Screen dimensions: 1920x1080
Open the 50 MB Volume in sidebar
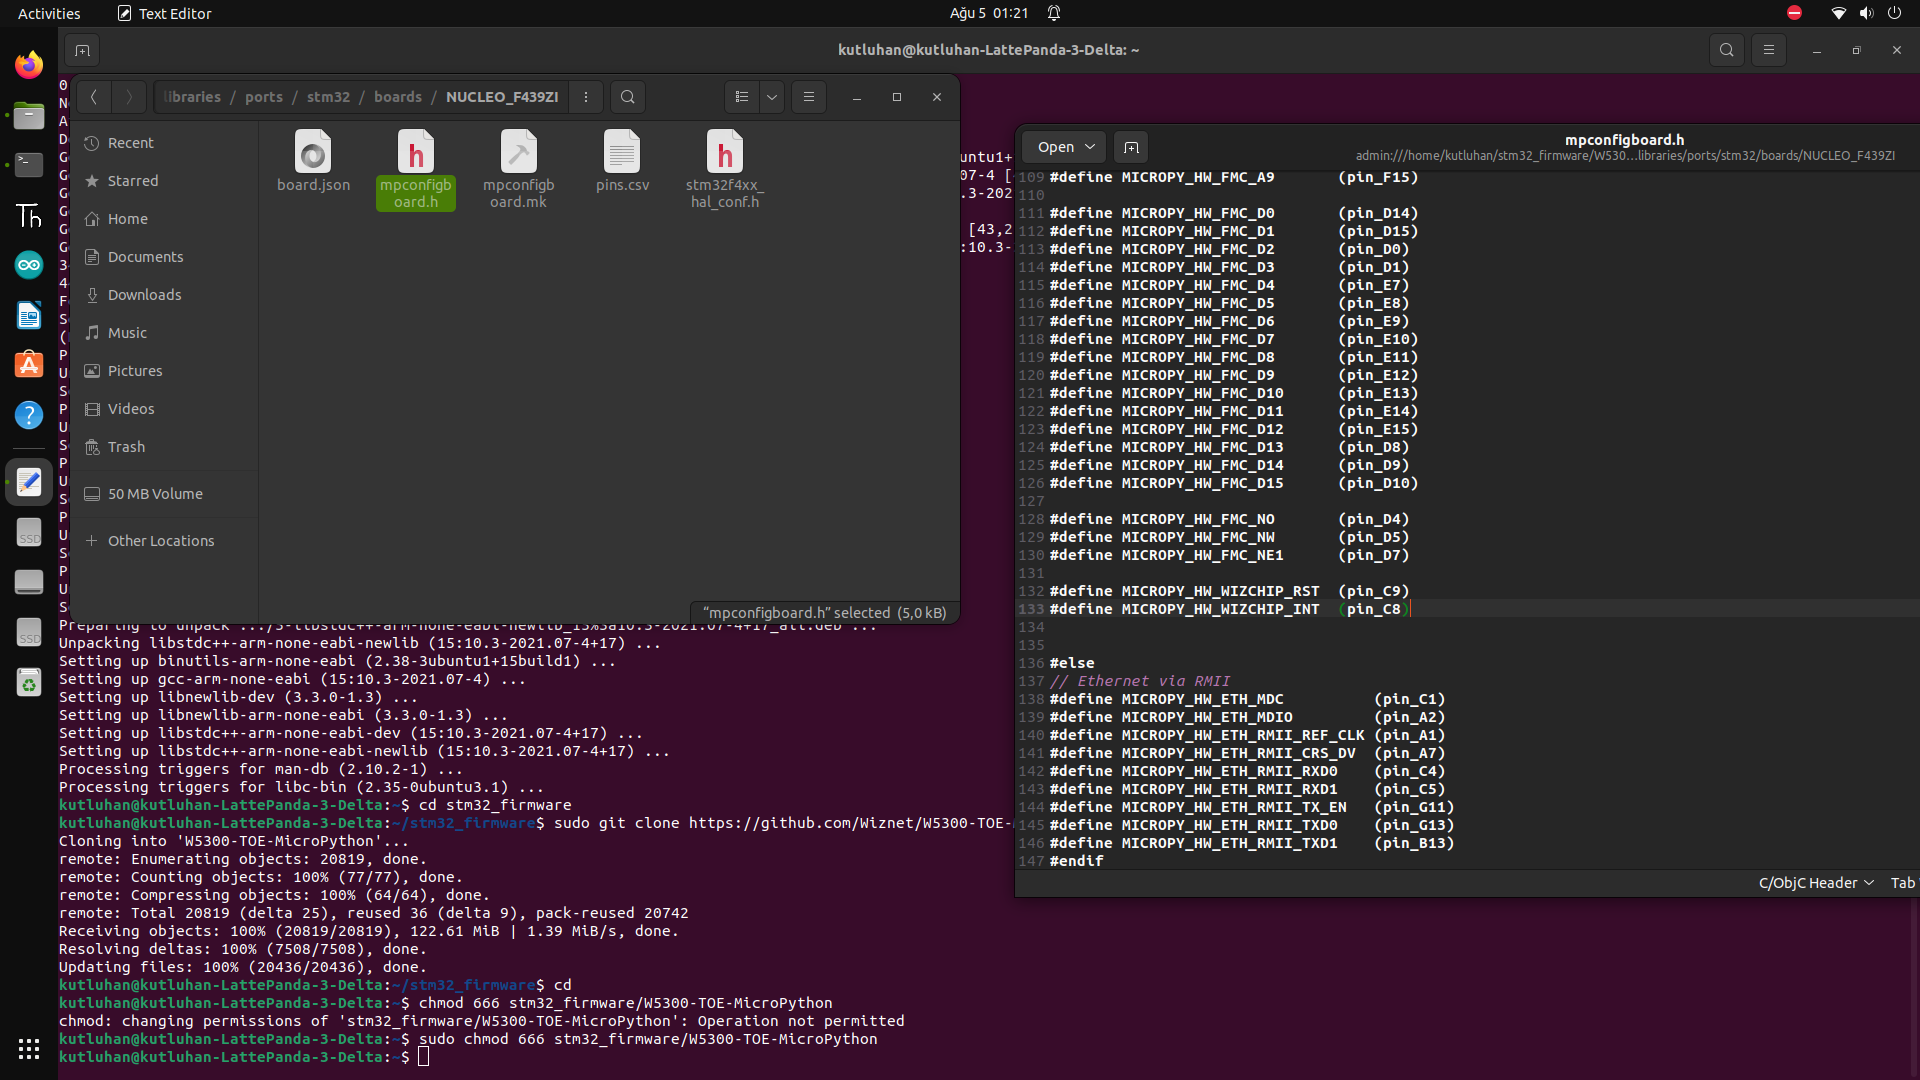coord(154,493)
